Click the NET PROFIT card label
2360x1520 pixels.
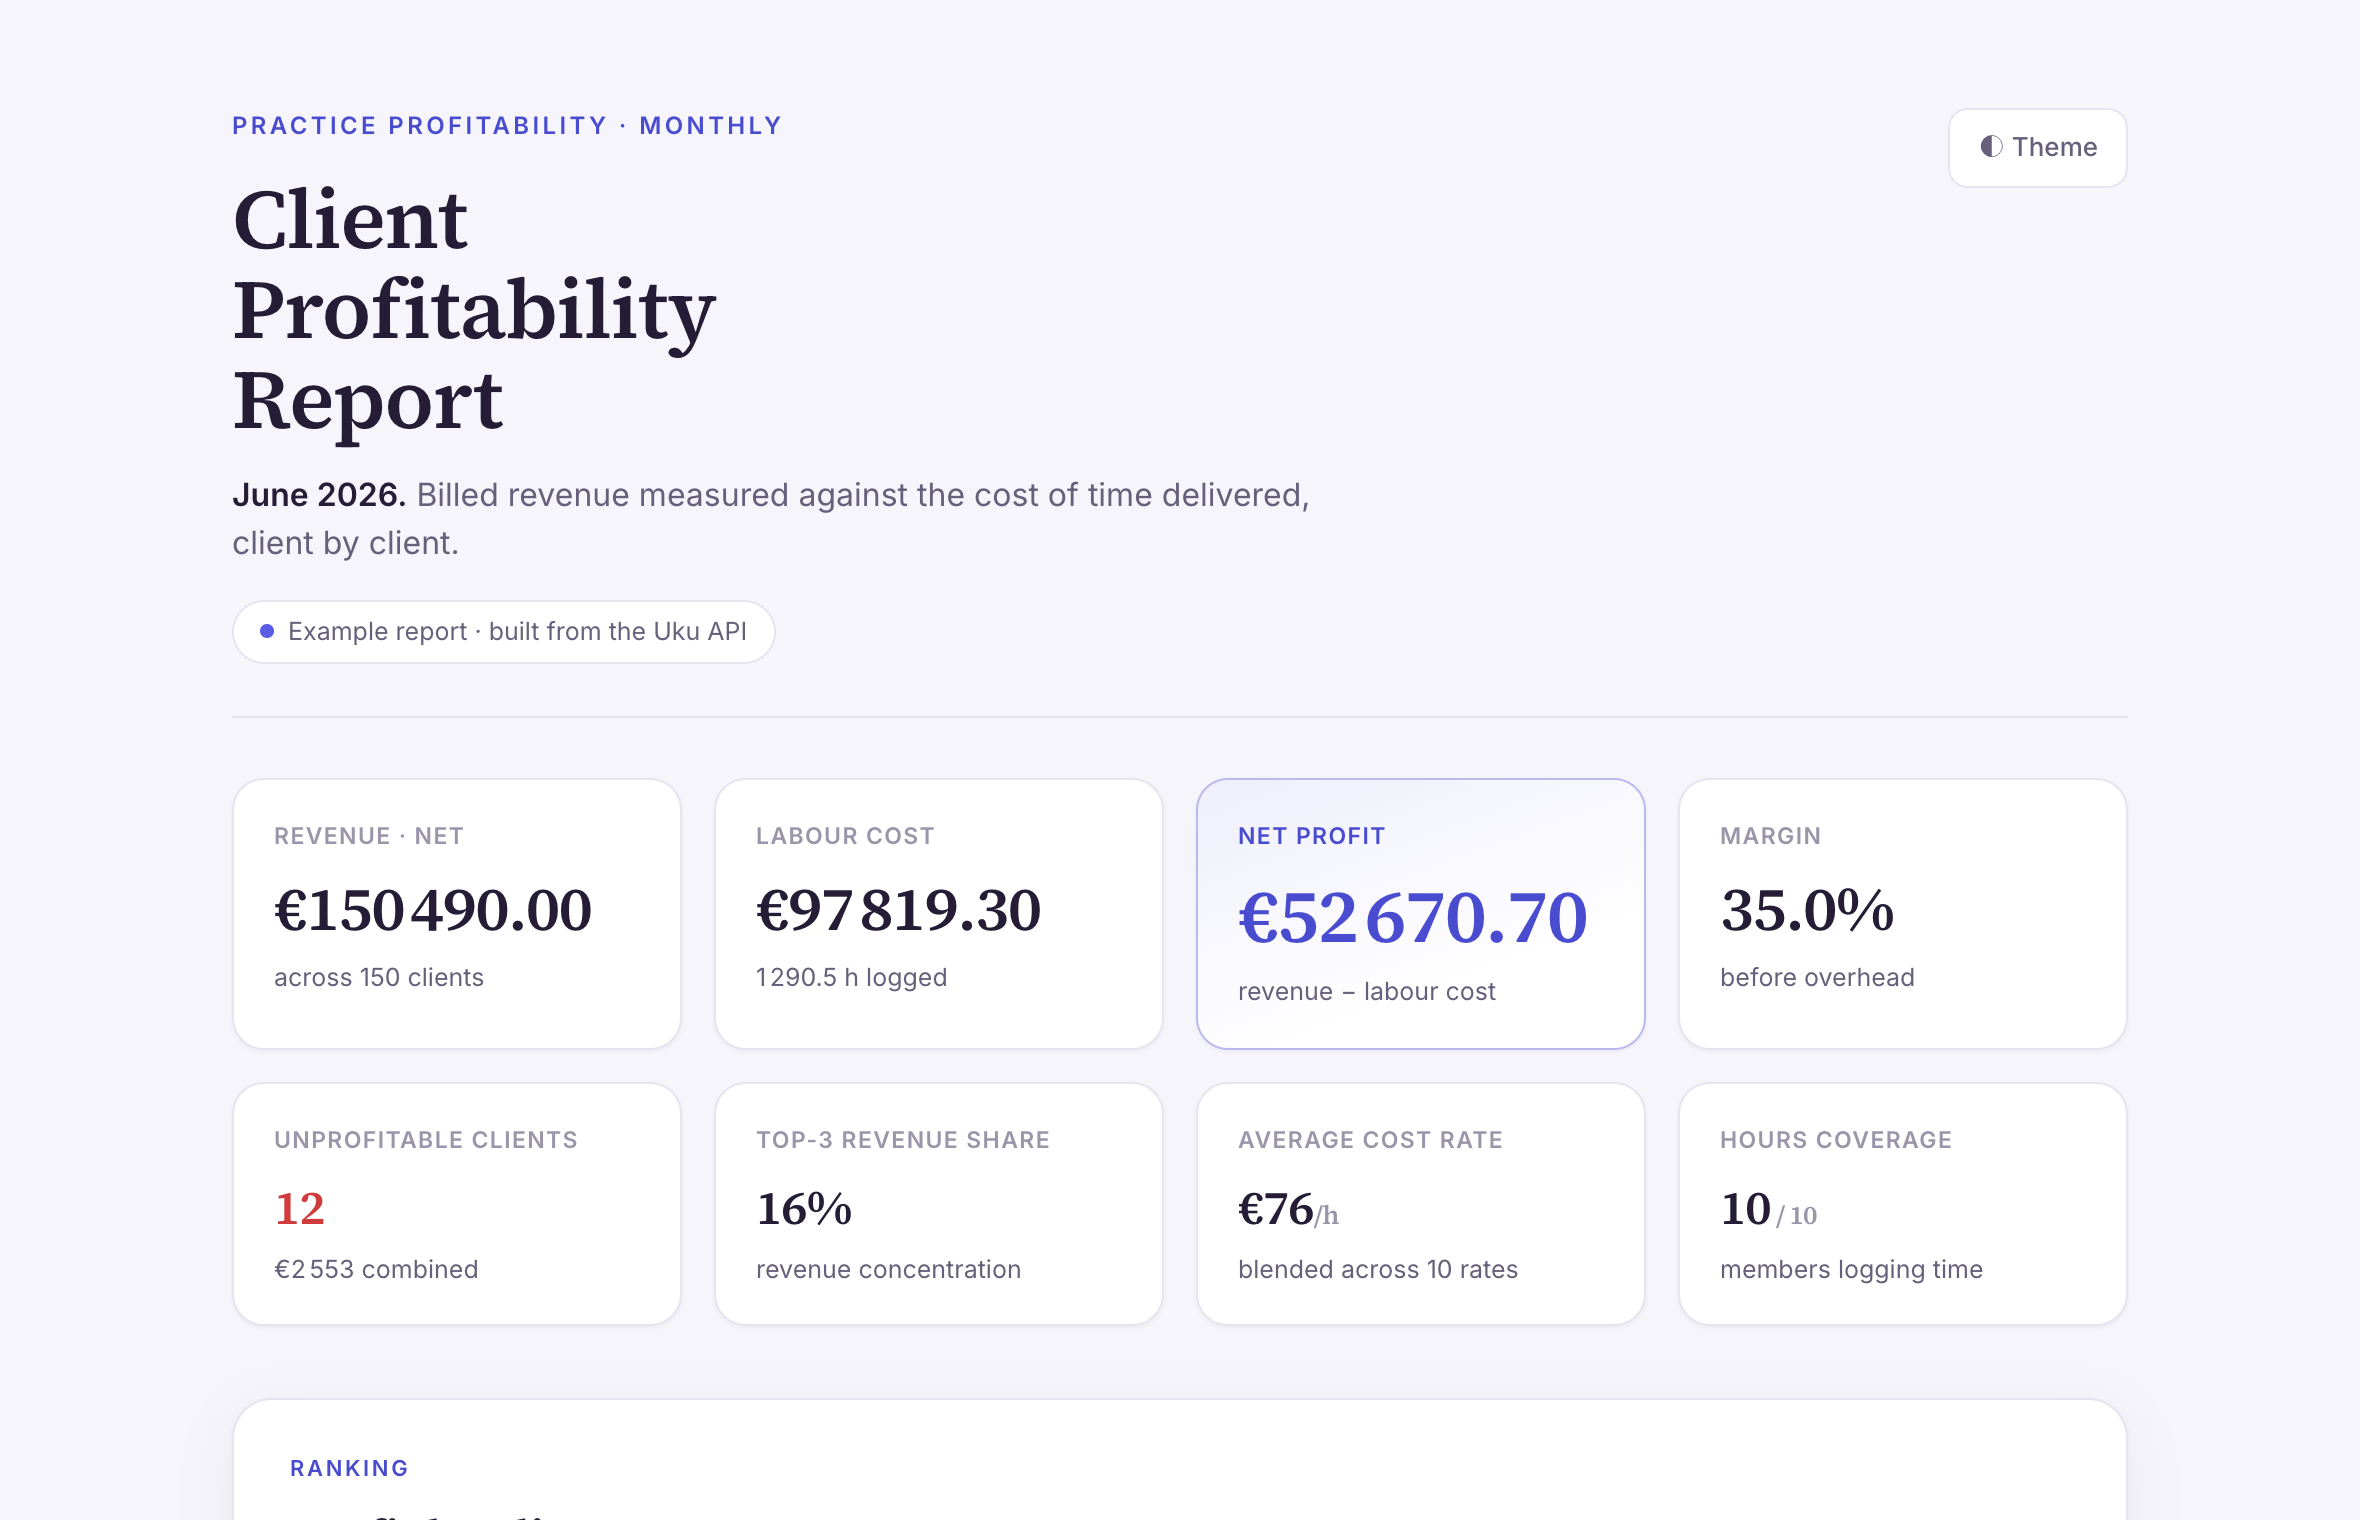(x=1311, y=836)
